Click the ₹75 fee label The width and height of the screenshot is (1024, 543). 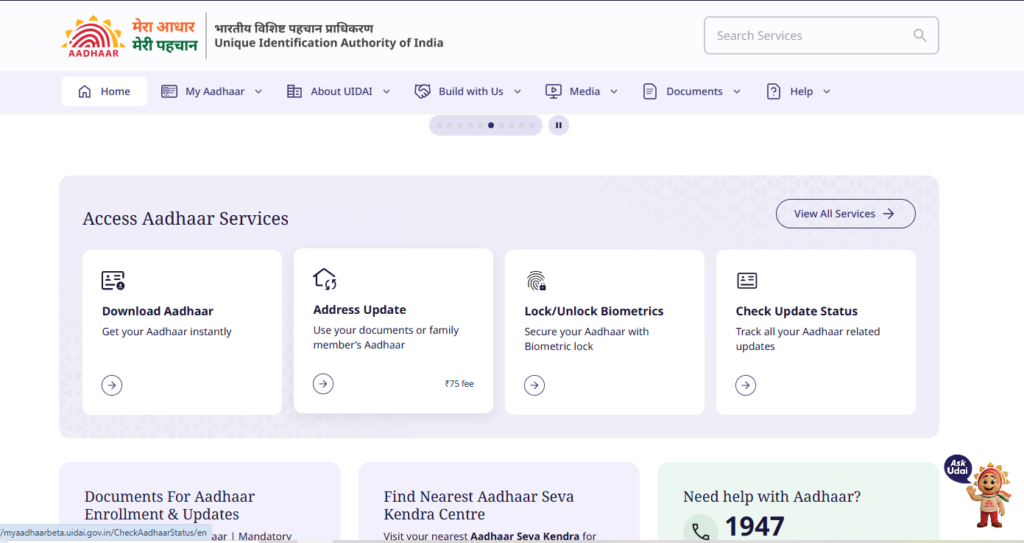point(459,384)
